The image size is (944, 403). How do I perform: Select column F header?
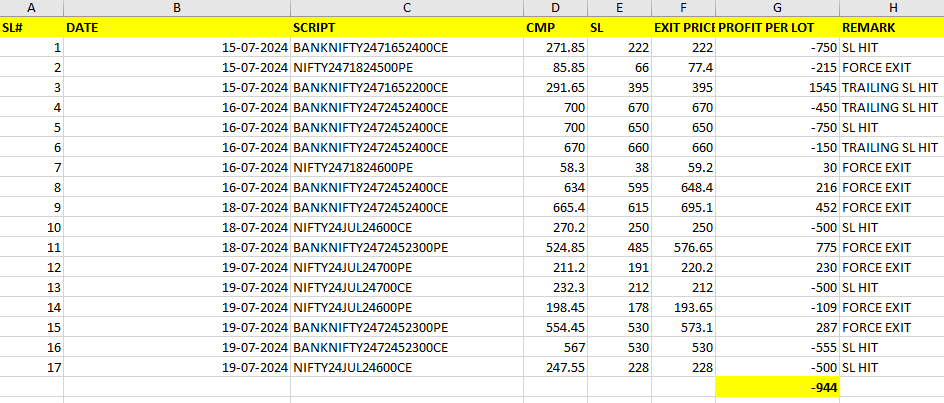(683, 8)
